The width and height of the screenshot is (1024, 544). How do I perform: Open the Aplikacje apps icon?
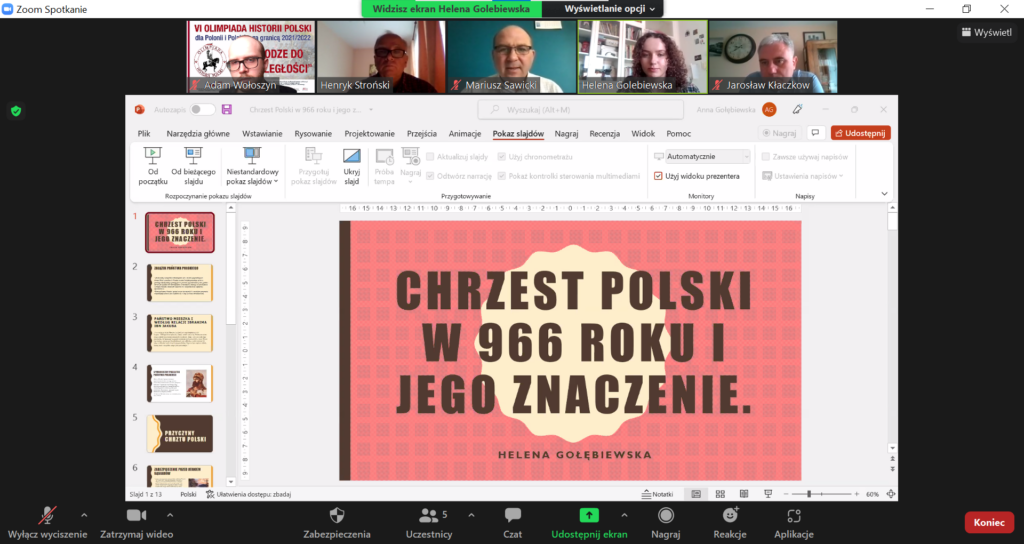(793, 515)
